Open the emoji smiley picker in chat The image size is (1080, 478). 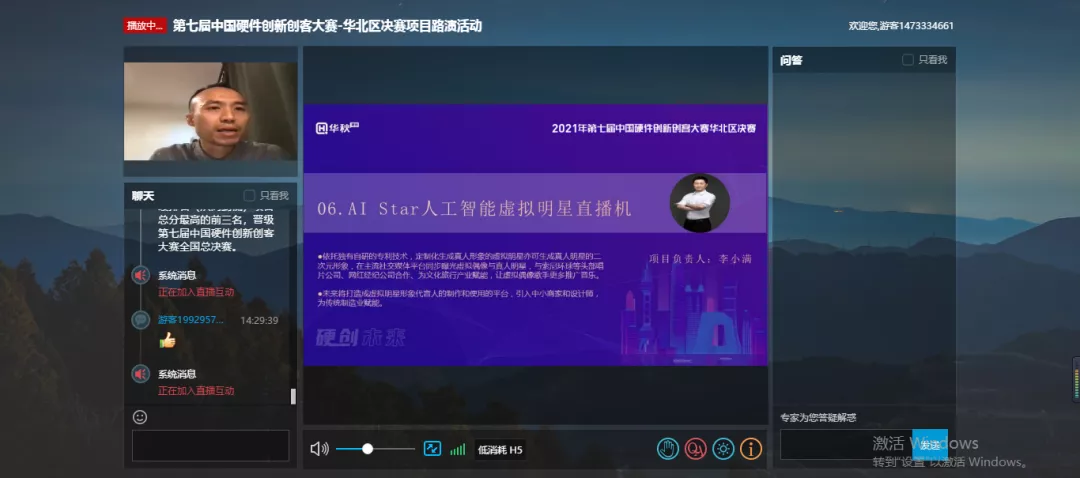coord(140,417)
